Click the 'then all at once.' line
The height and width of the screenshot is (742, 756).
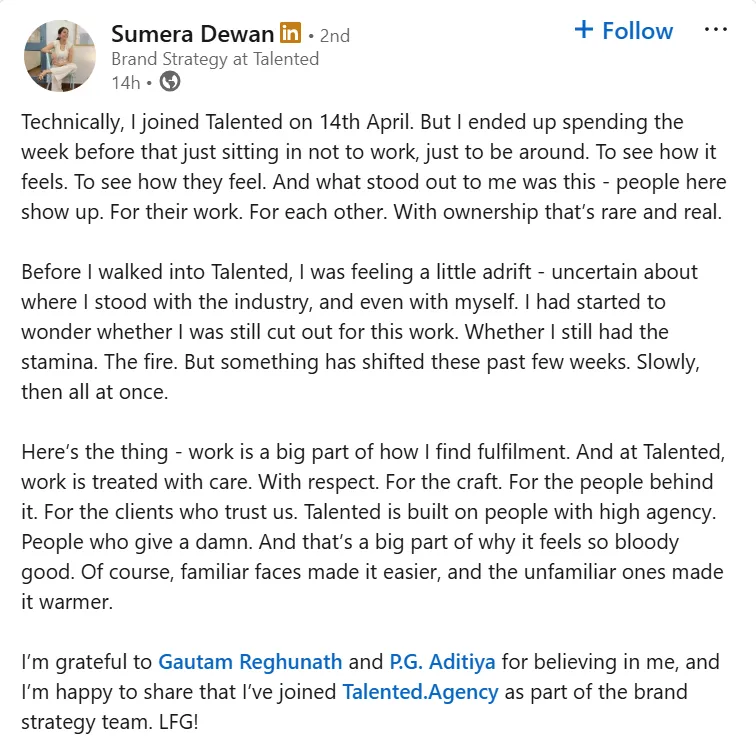click(x=94, y=392)
